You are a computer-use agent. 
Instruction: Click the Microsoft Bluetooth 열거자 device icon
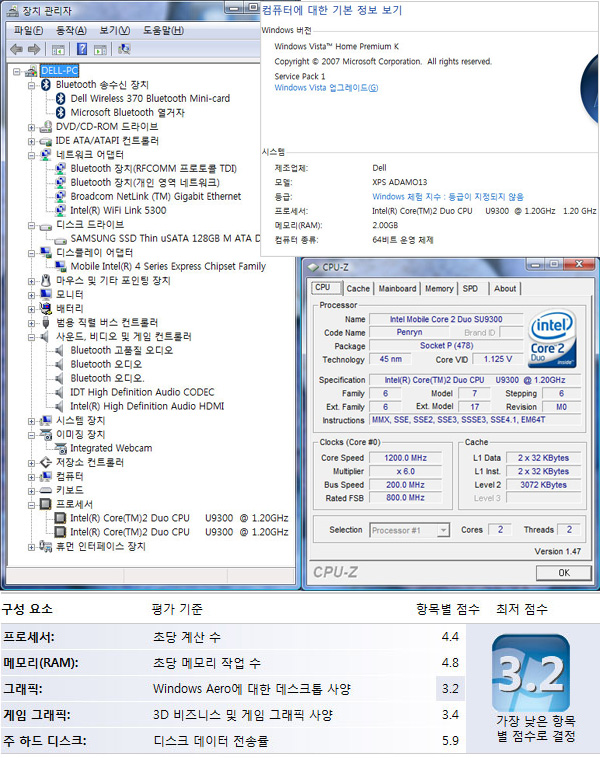coord(60,113)
